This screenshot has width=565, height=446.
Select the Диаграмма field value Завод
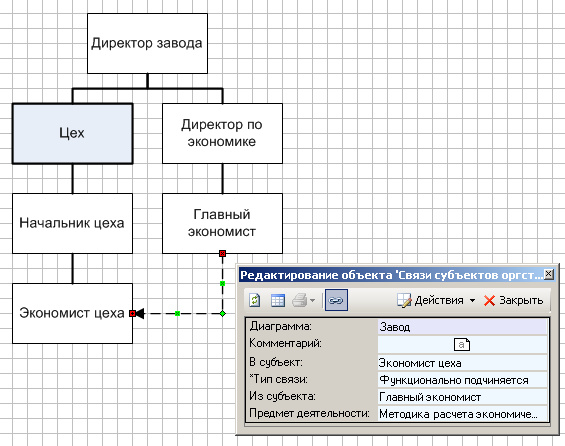[x=463, y=327]
